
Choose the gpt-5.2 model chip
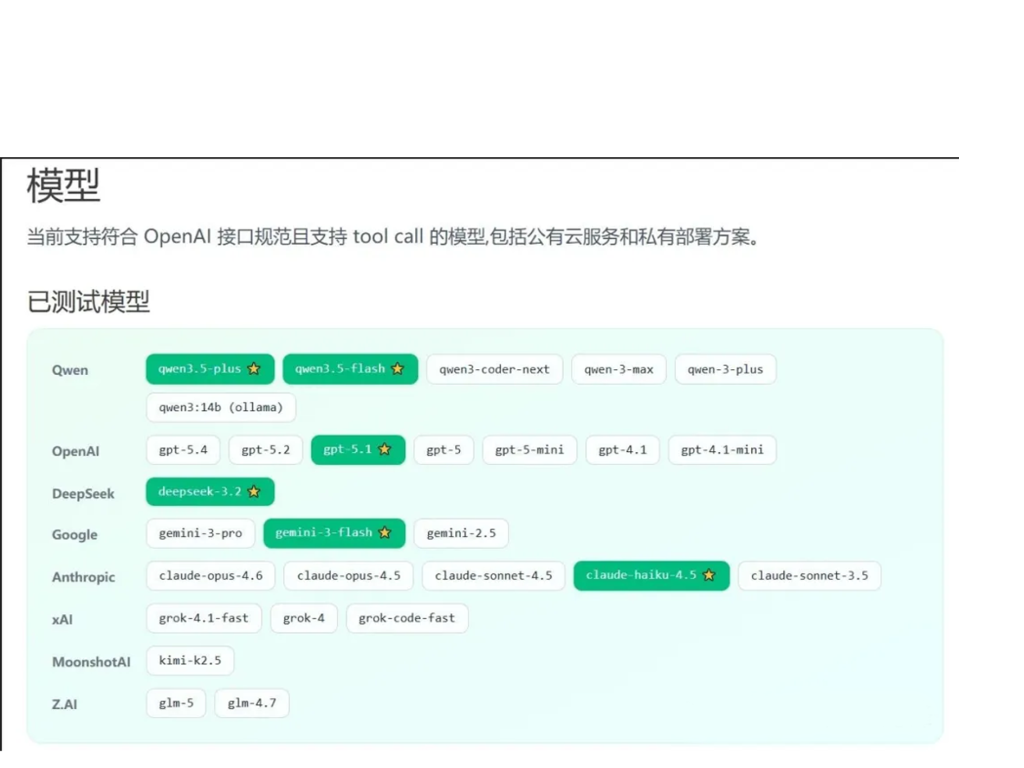point(266,449)
